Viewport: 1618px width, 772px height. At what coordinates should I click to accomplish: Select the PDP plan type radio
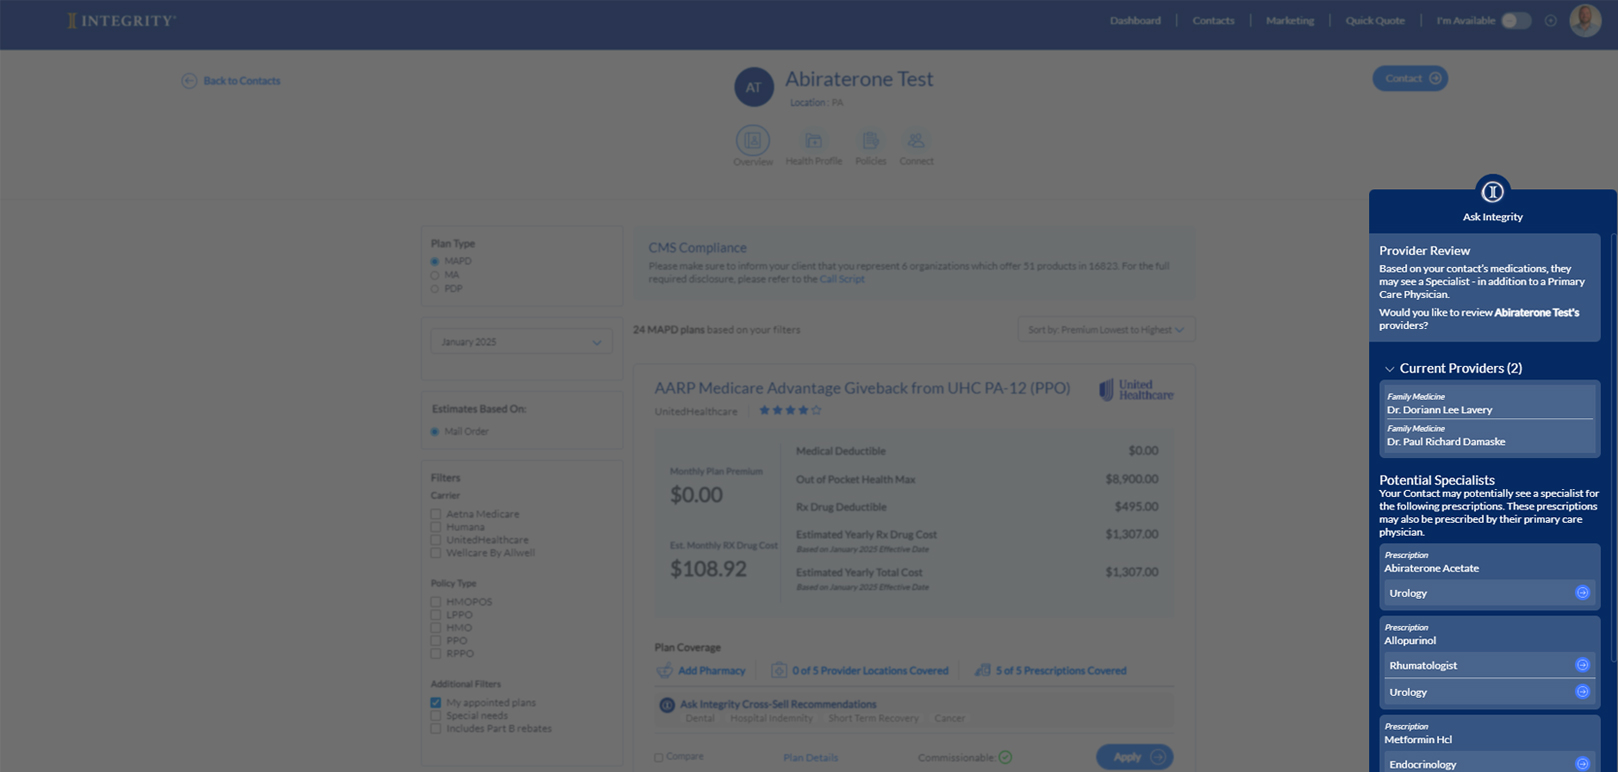tap(435, 289)
